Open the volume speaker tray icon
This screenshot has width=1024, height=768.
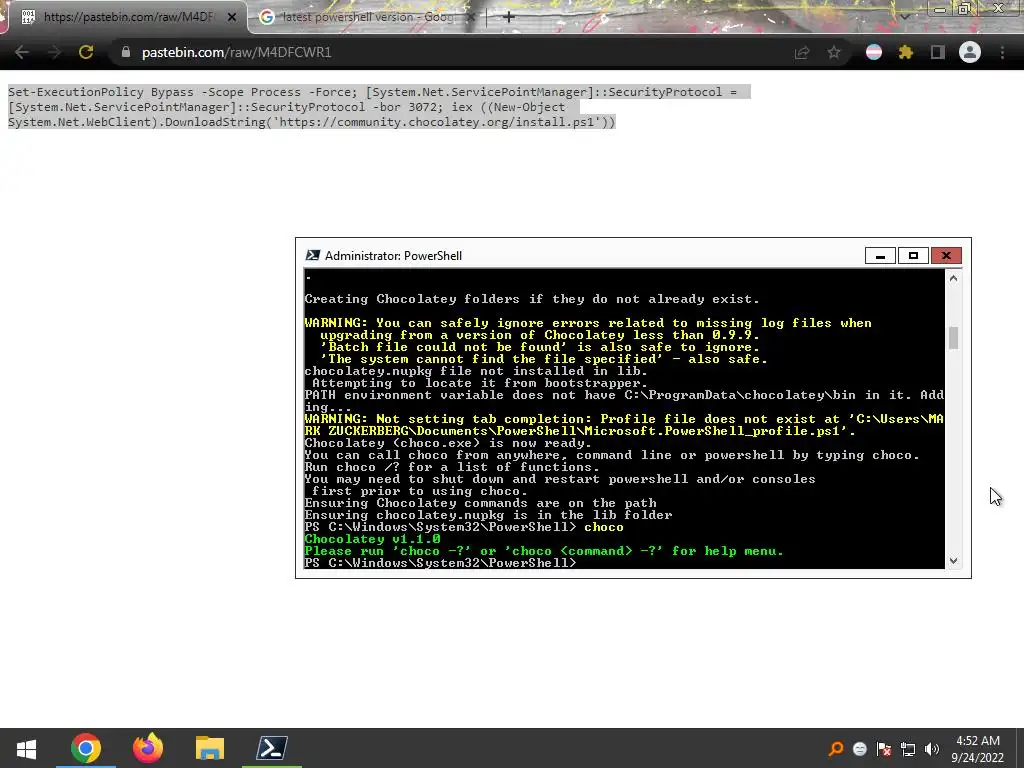[932, 749]
